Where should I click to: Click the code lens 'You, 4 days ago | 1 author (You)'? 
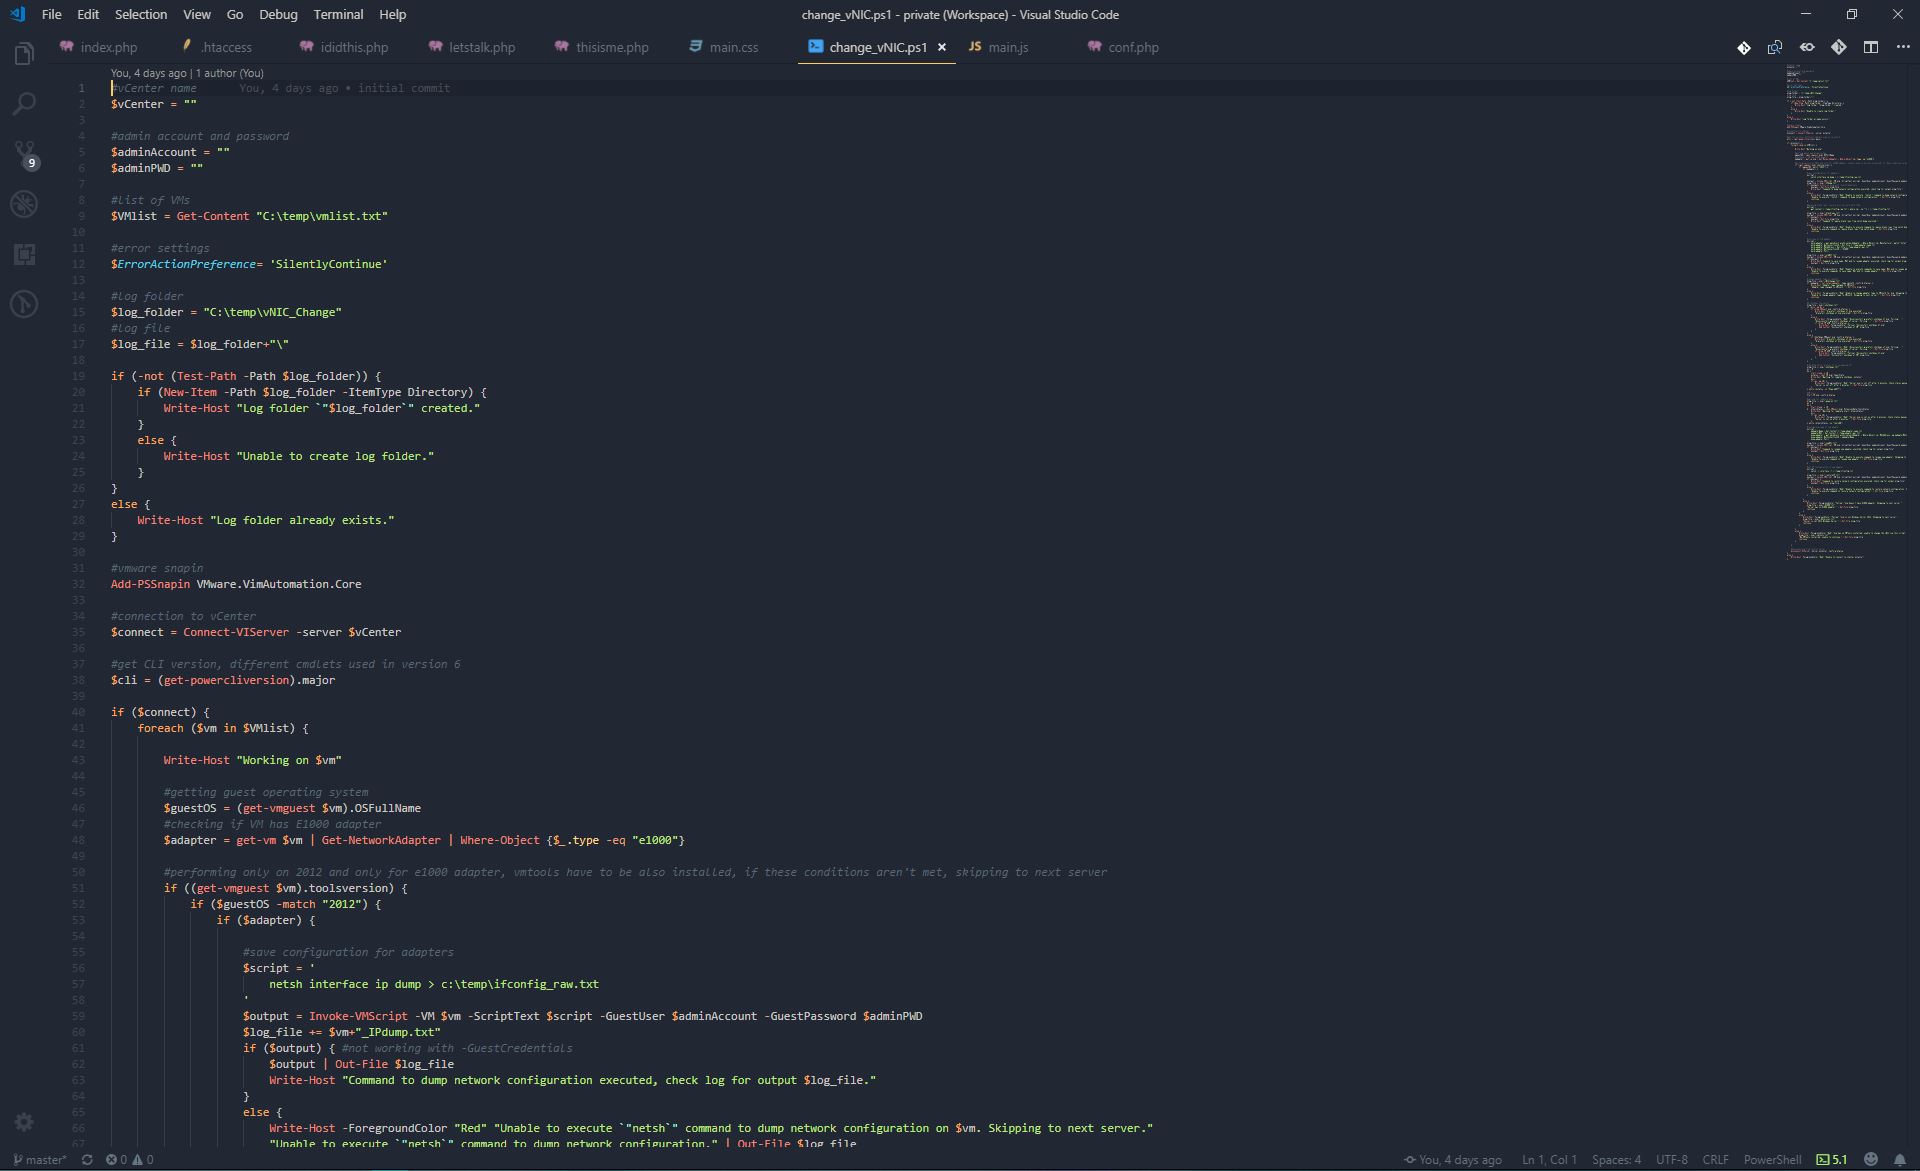tap(187, 73)
